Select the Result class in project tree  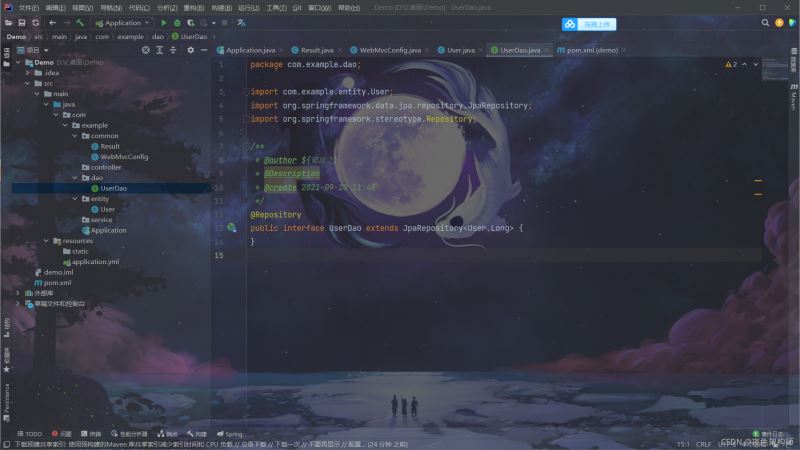pyautogui.click(x=110, y=146)
